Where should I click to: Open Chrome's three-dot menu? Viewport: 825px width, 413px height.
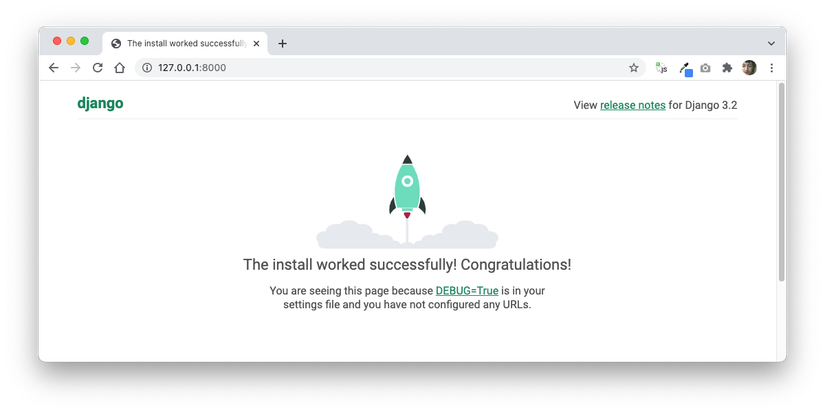[771, 68]
